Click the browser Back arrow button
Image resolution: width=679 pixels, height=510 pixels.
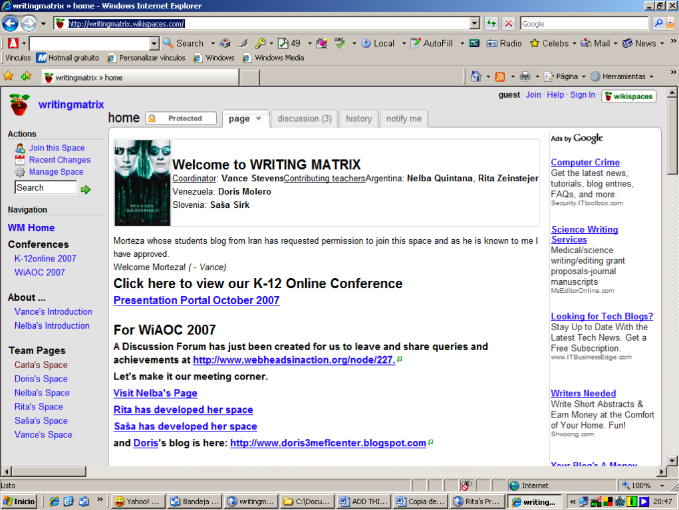[10, 23]
